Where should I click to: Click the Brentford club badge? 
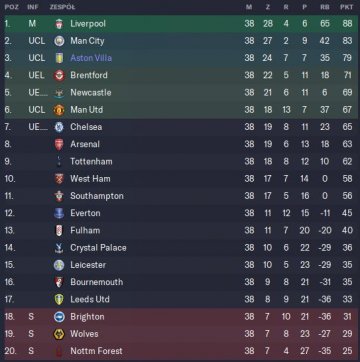point(59,75)
